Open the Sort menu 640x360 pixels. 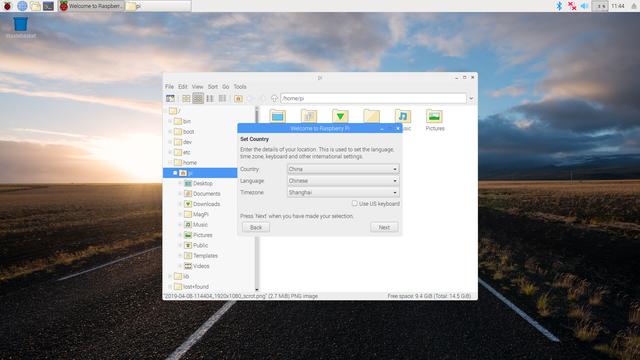[x=213, y=87]
